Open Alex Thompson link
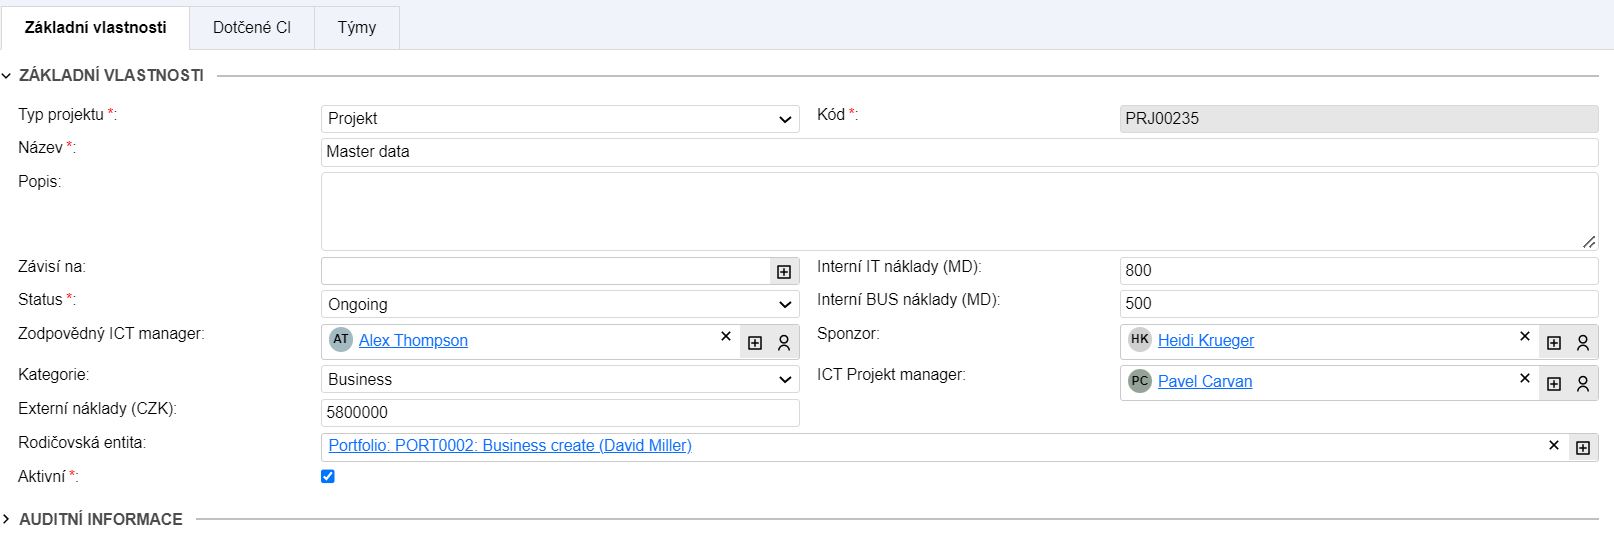This screenshot has width=1614, height=534. 413,341
